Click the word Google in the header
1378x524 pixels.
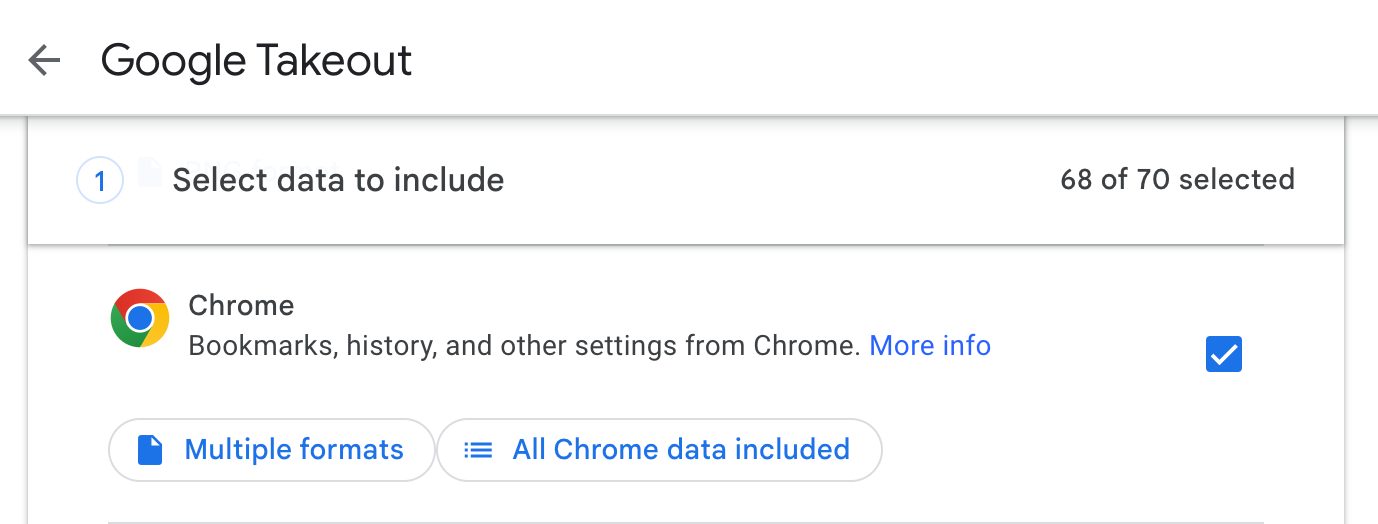pos(174,61)
